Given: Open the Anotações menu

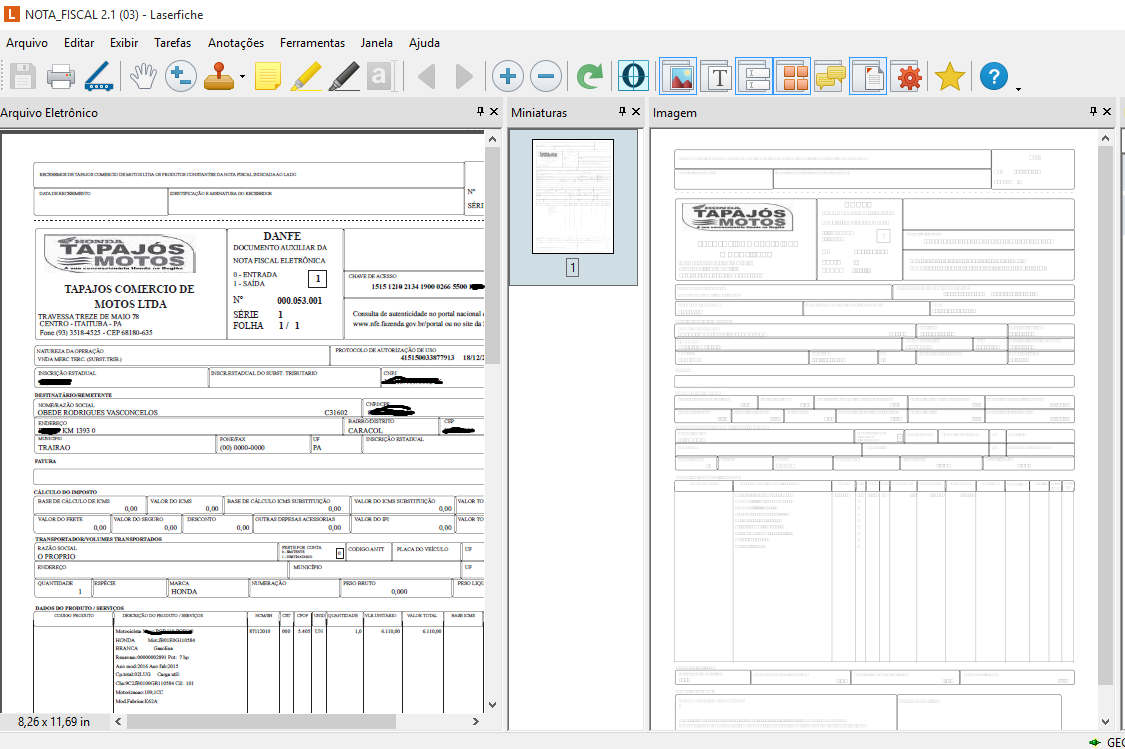Looking at the screenshot, I should [236, 43].
